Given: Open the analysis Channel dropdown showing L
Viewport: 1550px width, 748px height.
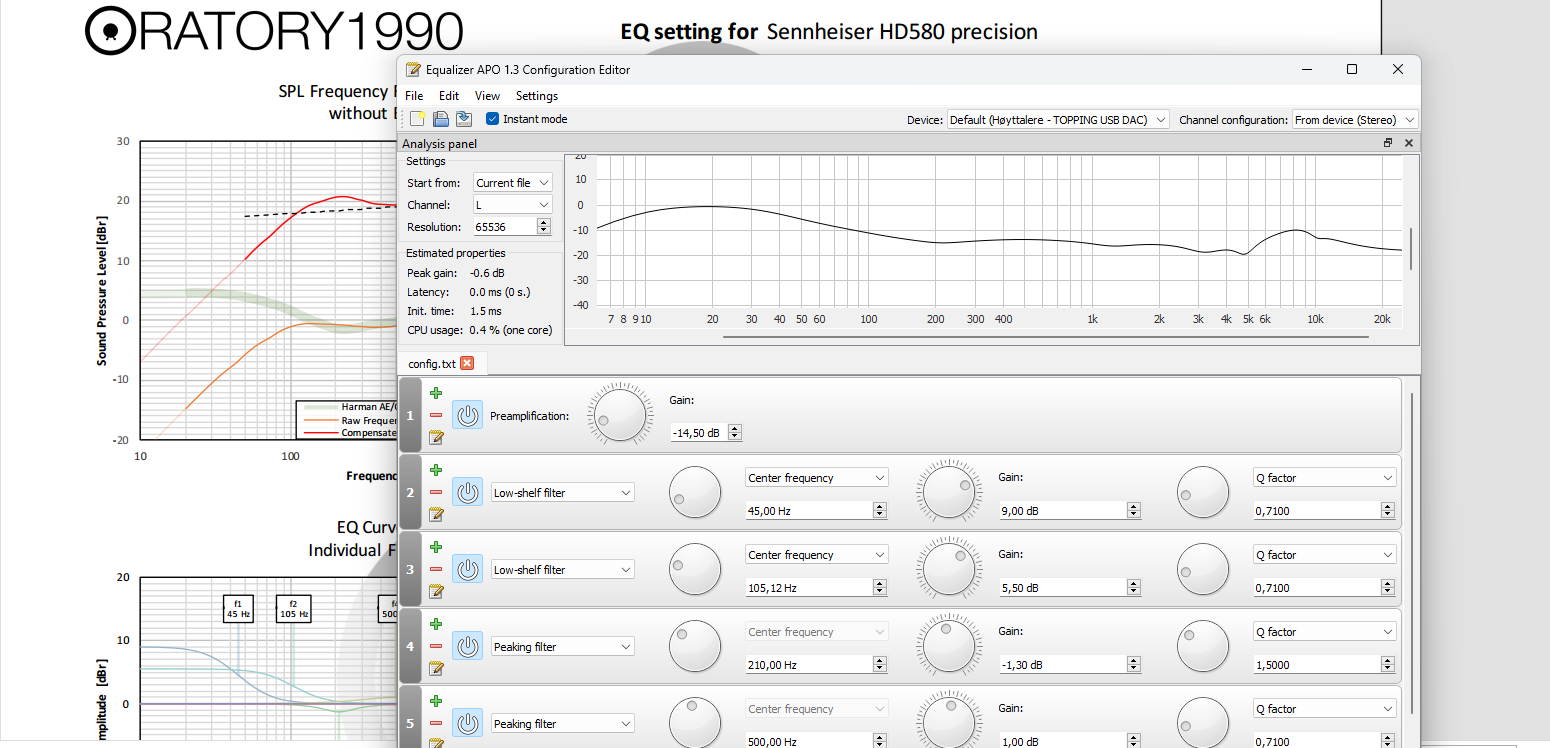Looking at the screenshot, I should click(x=513, y=205).
